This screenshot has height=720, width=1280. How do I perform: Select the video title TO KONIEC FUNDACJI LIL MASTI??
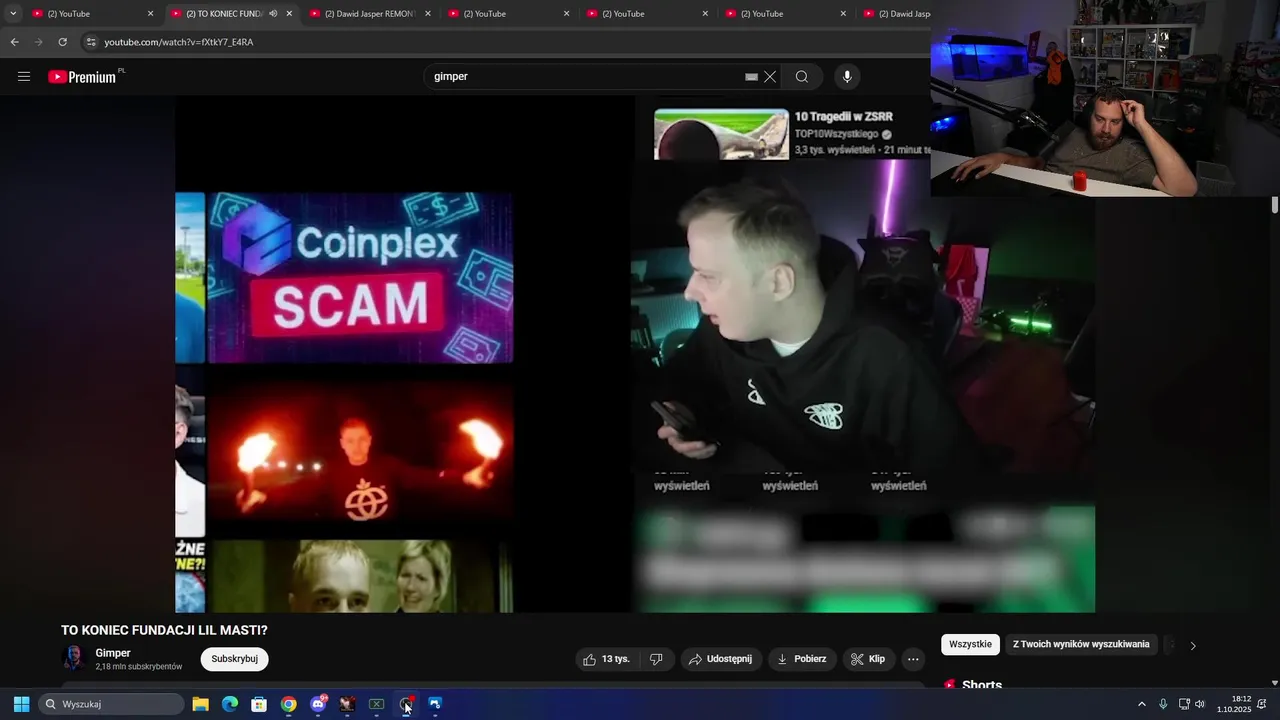click(164, 630)
